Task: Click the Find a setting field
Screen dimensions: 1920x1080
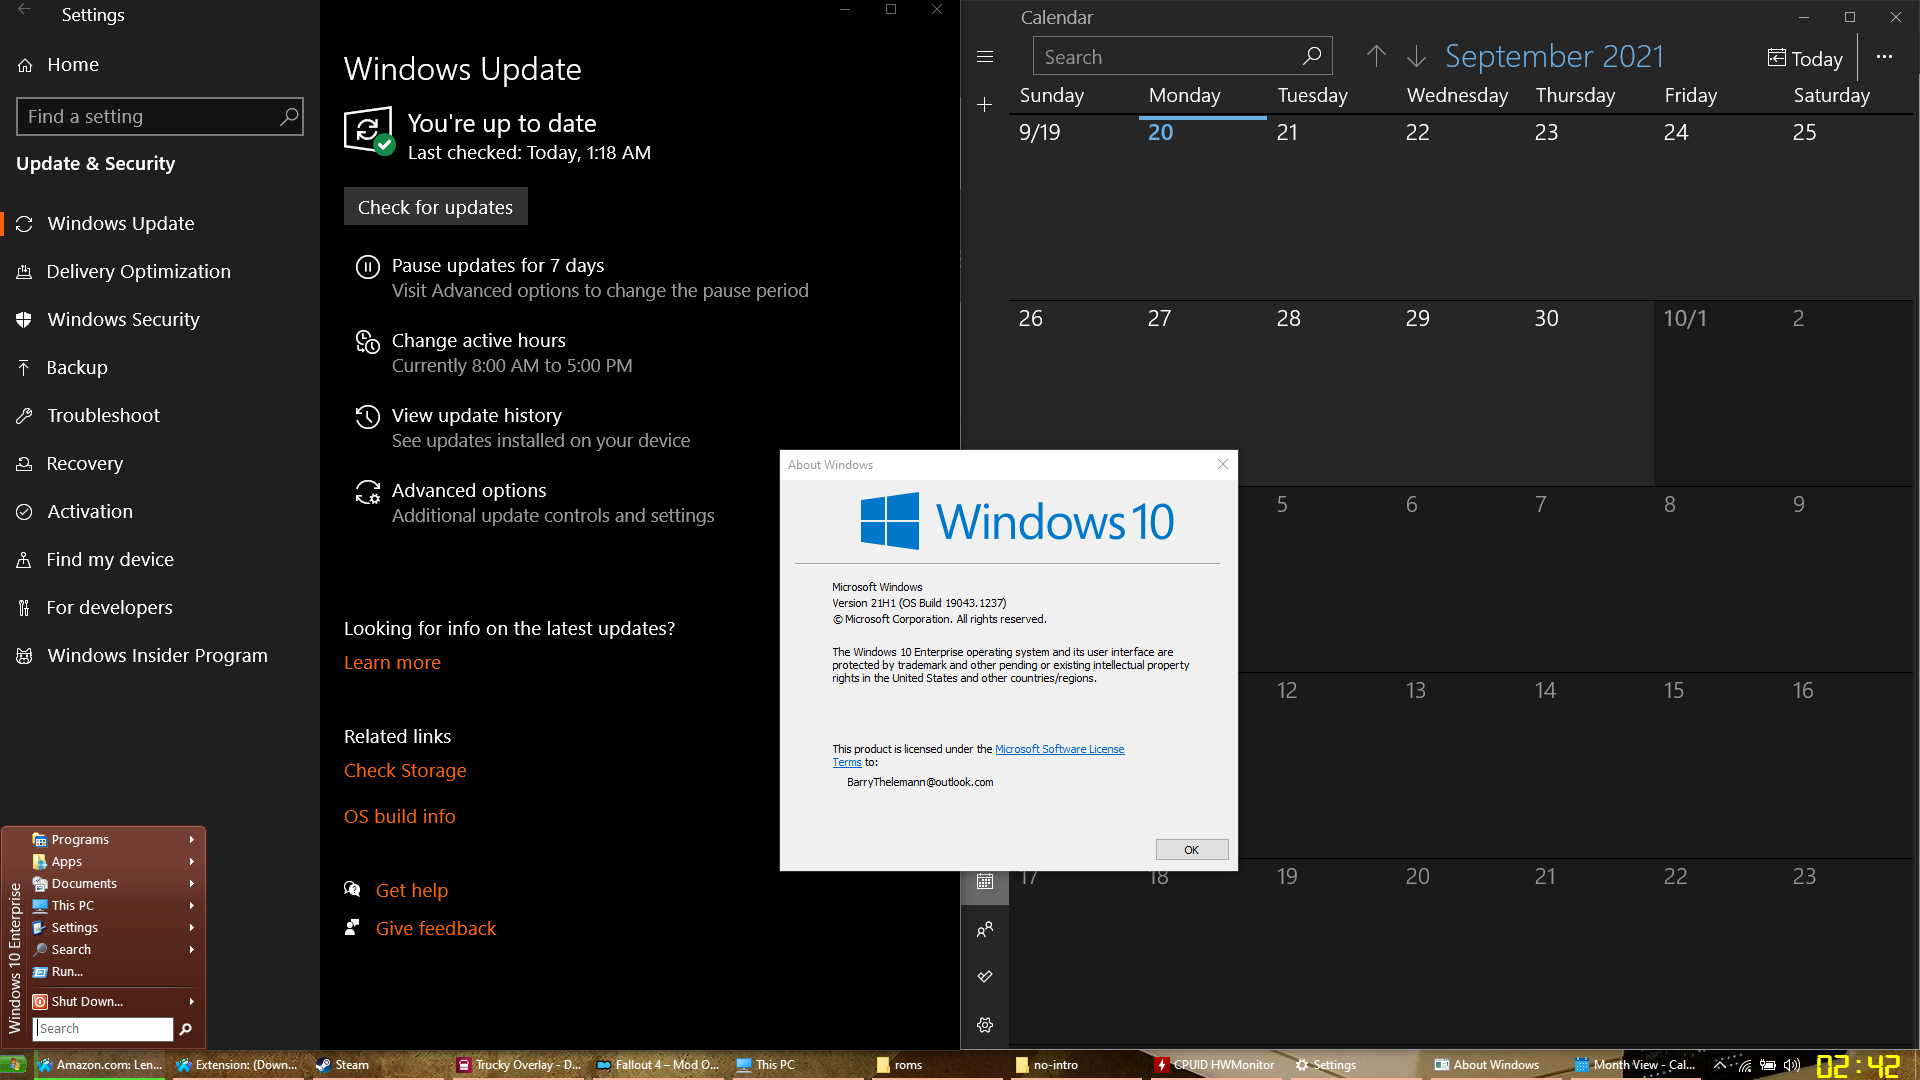Action: [150, 117]
